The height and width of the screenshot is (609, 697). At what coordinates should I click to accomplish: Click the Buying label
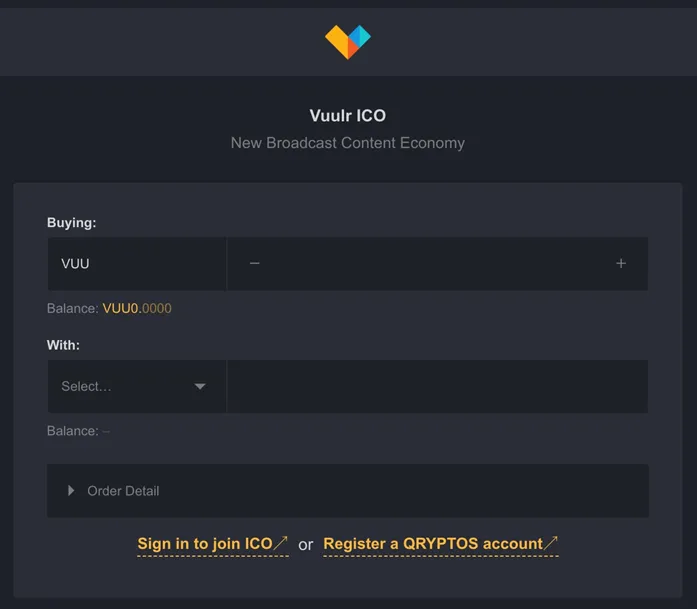[x=72, y=222]
